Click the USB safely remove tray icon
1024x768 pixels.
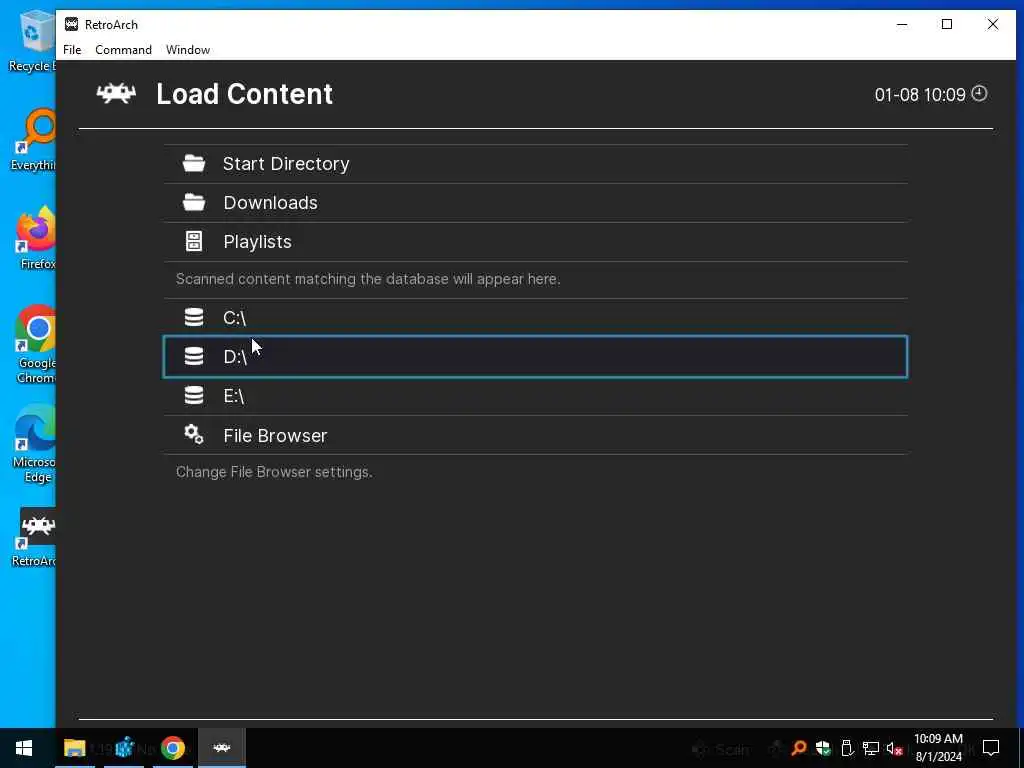tap(847, 748)
